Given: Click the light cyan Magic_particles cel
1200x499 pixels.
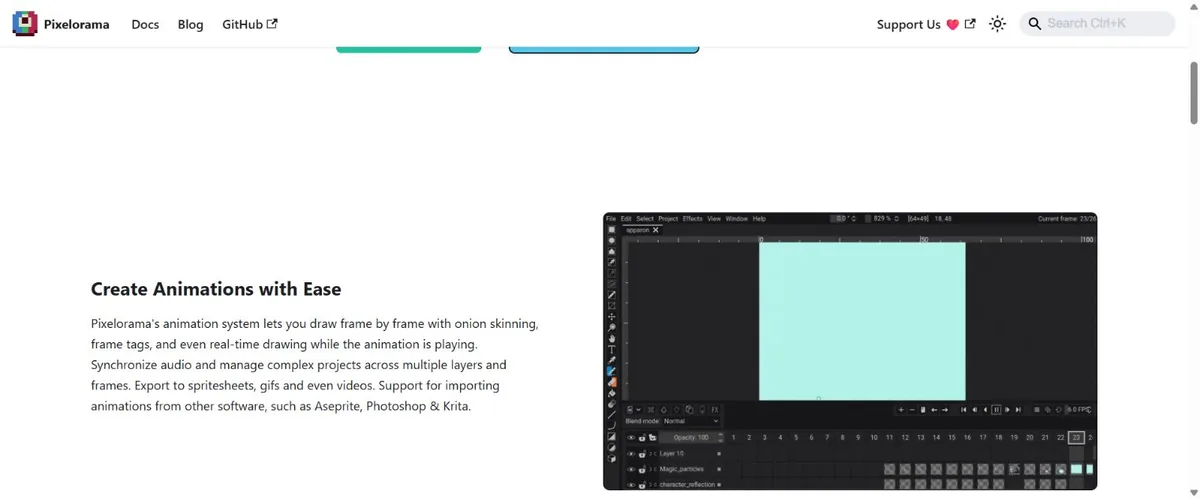Looking at the screenshot, I should pyautogui.click(x=1076, y=469).
